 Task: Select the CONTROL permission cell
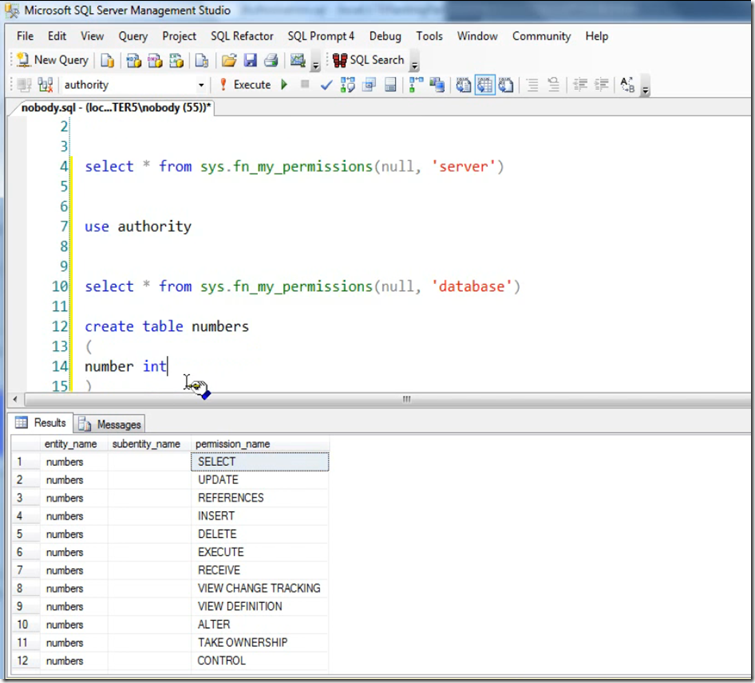[260, 660]
